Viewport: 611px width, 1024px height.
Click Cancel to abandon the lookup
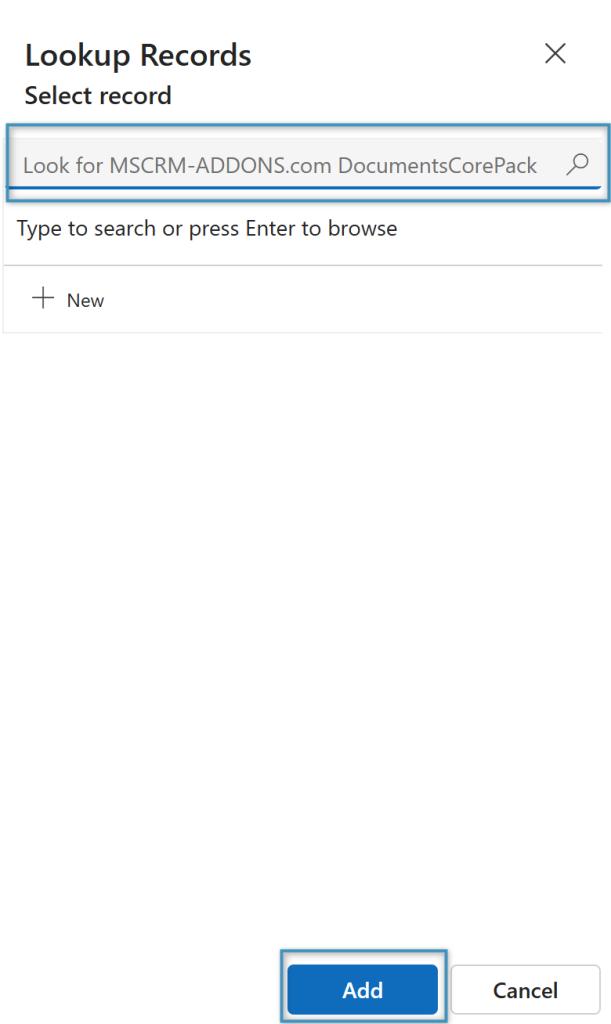(525, 990)
